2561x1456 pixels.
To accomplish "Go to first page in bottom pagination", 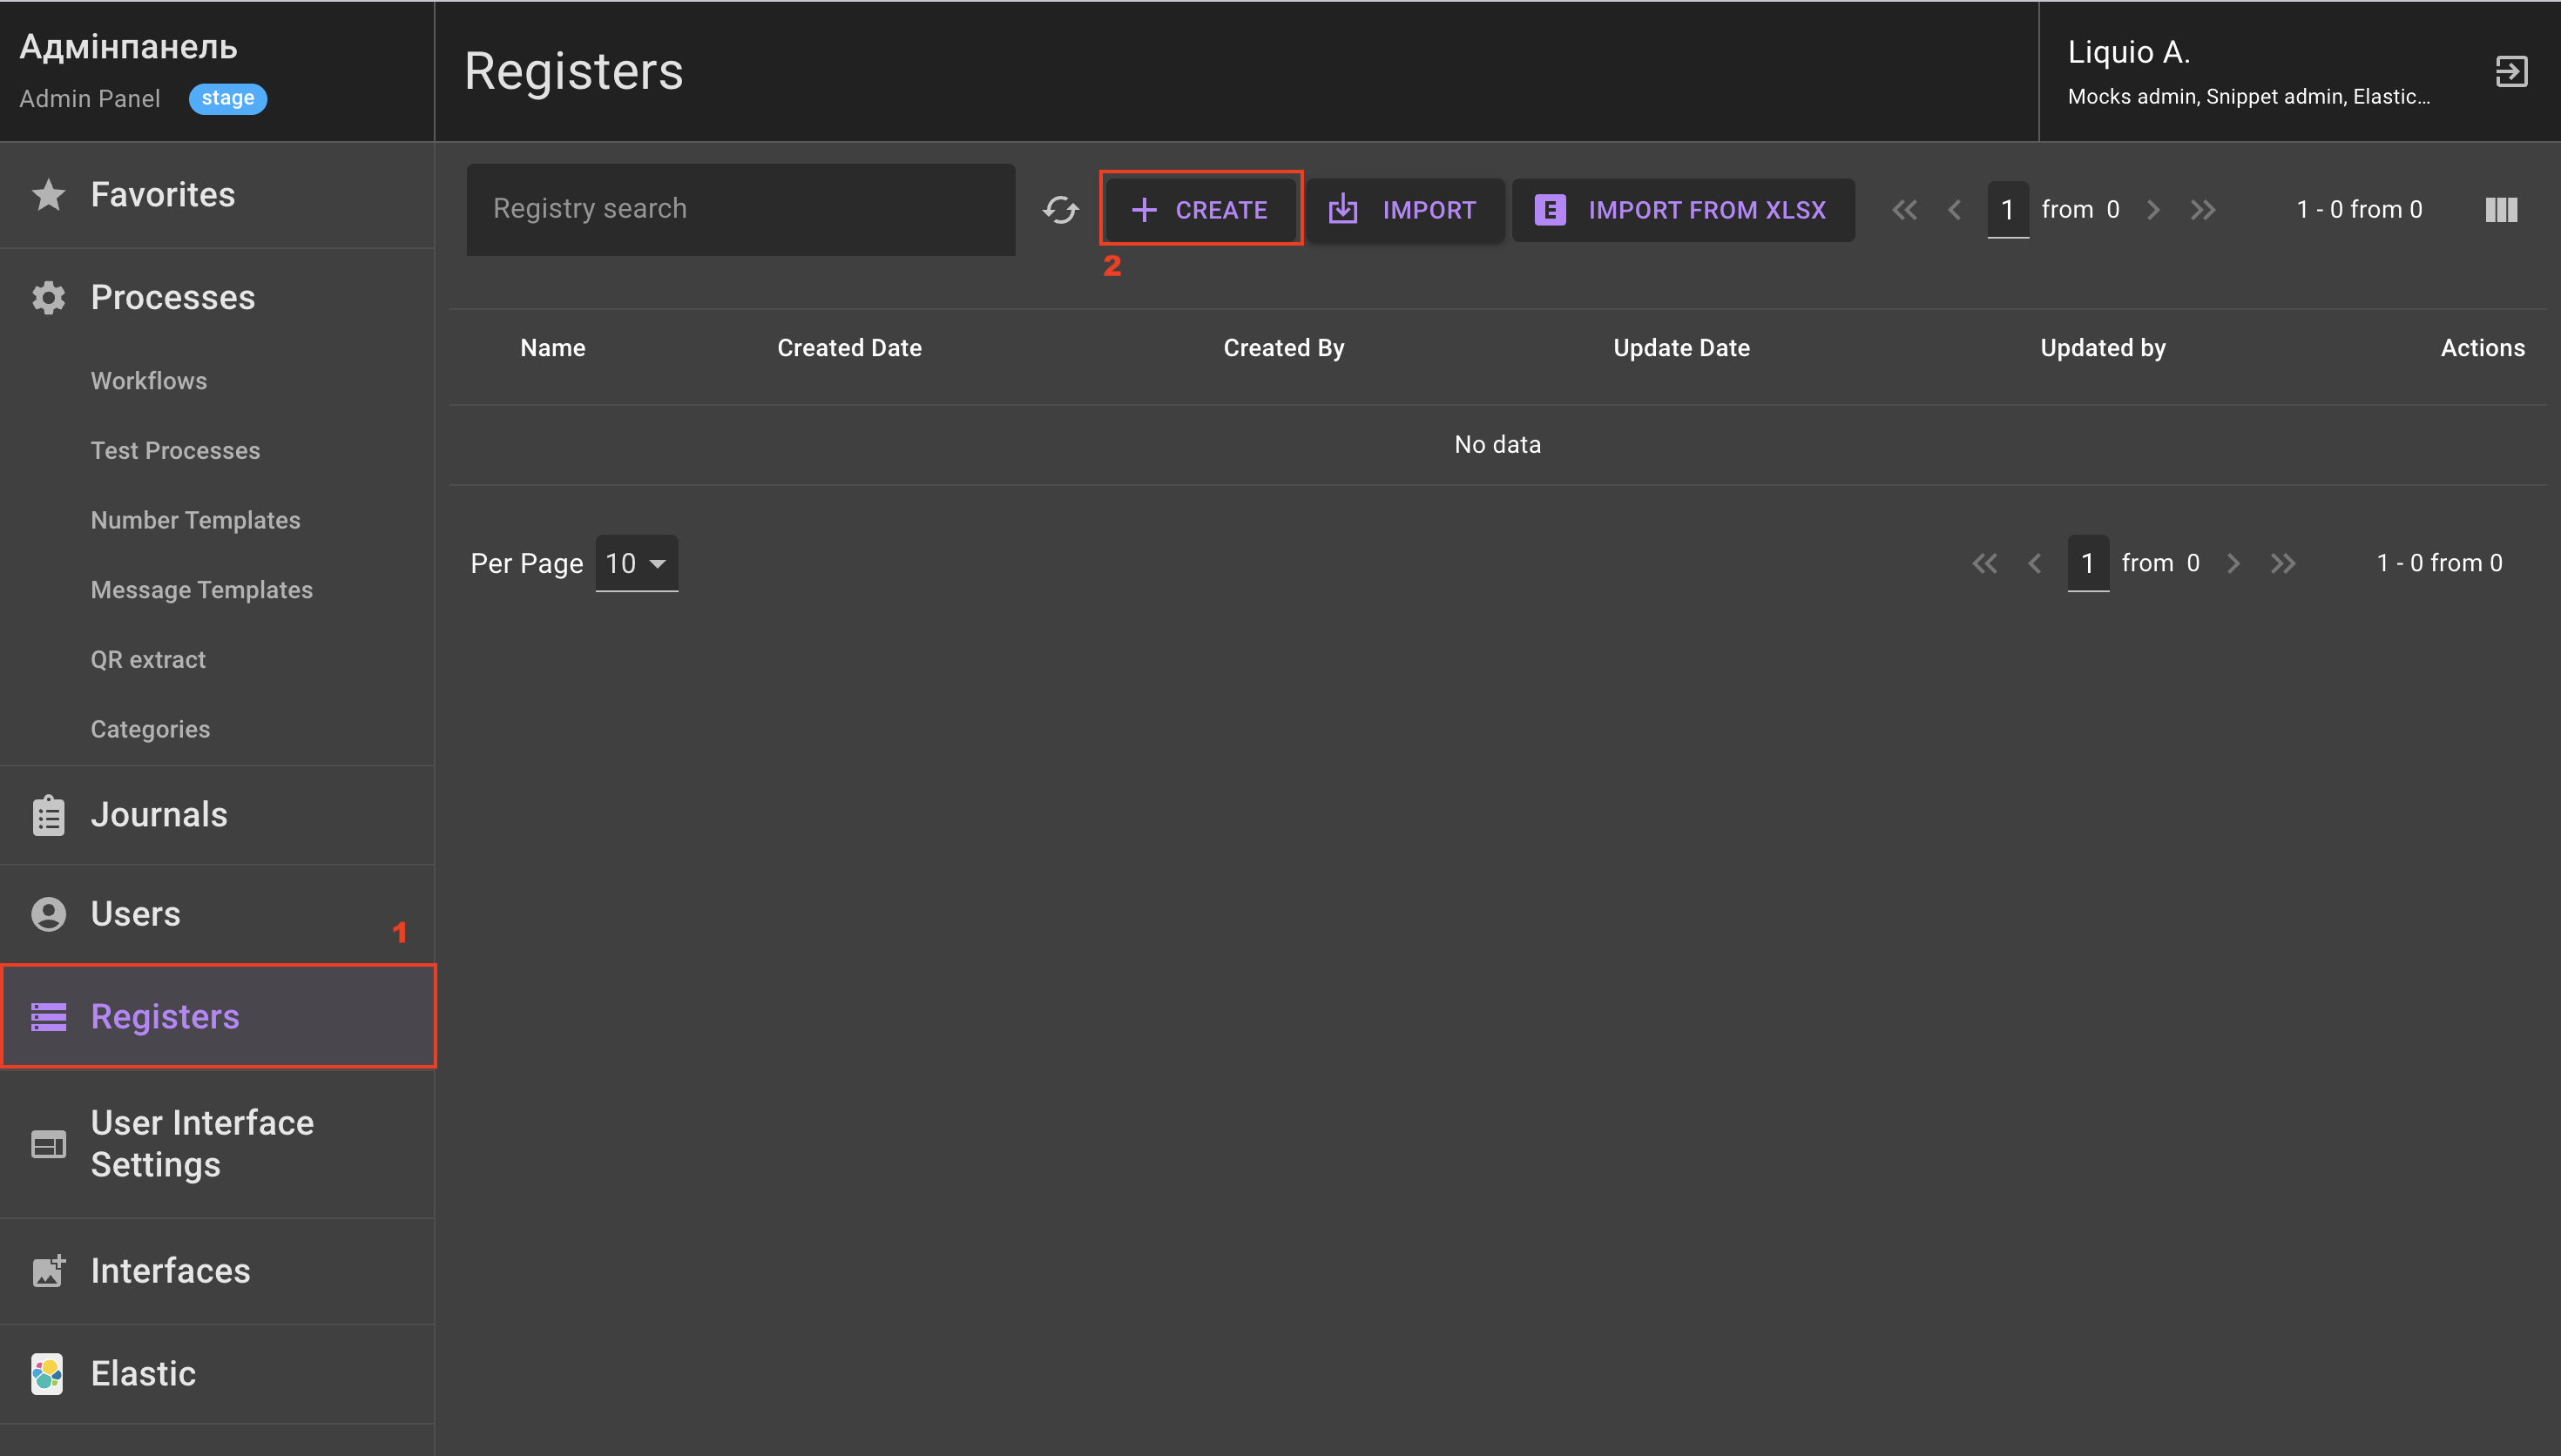I will [x=1984, y=563].
